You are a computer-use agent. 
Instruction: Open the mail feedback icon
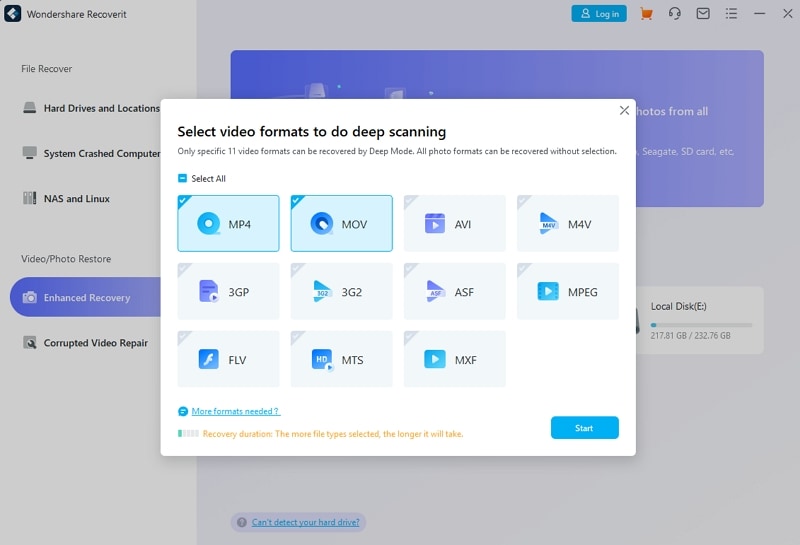pyautogui.click(x=703, y=14)
